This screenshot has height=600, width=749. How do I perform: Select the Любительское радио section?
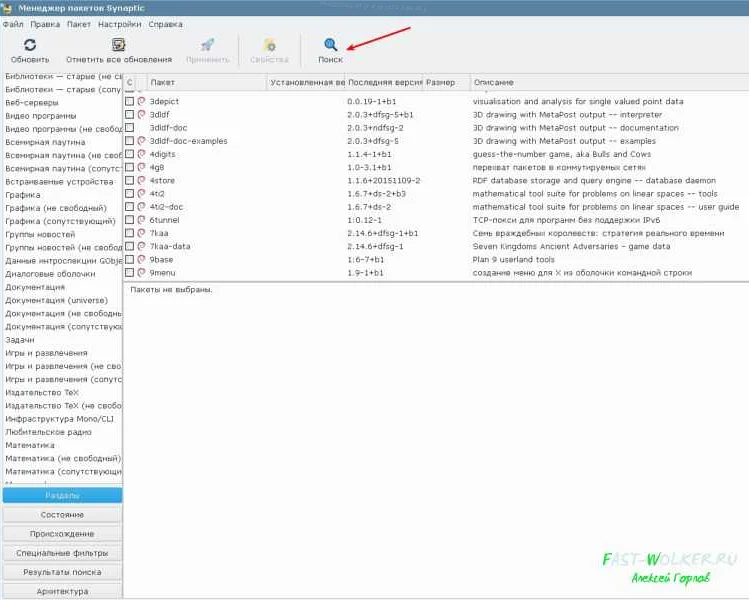click(48, 432)
